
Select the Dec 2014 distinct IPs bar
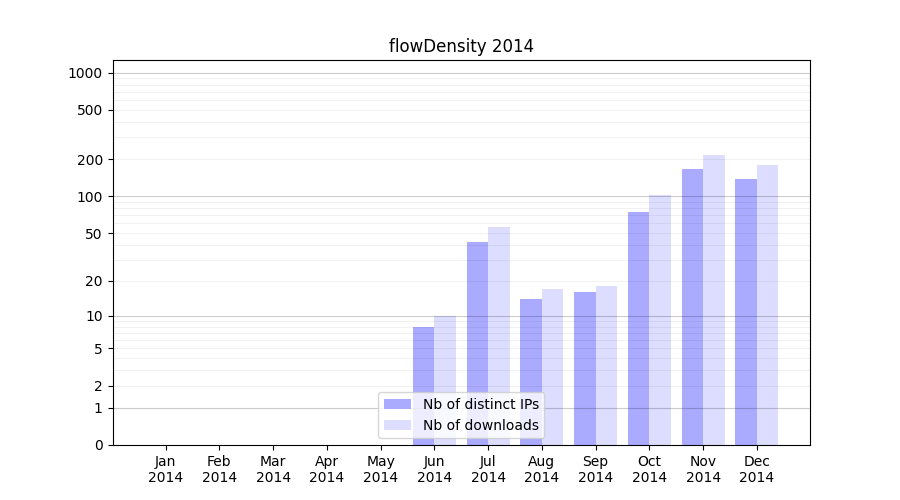(x=746, y=312)
